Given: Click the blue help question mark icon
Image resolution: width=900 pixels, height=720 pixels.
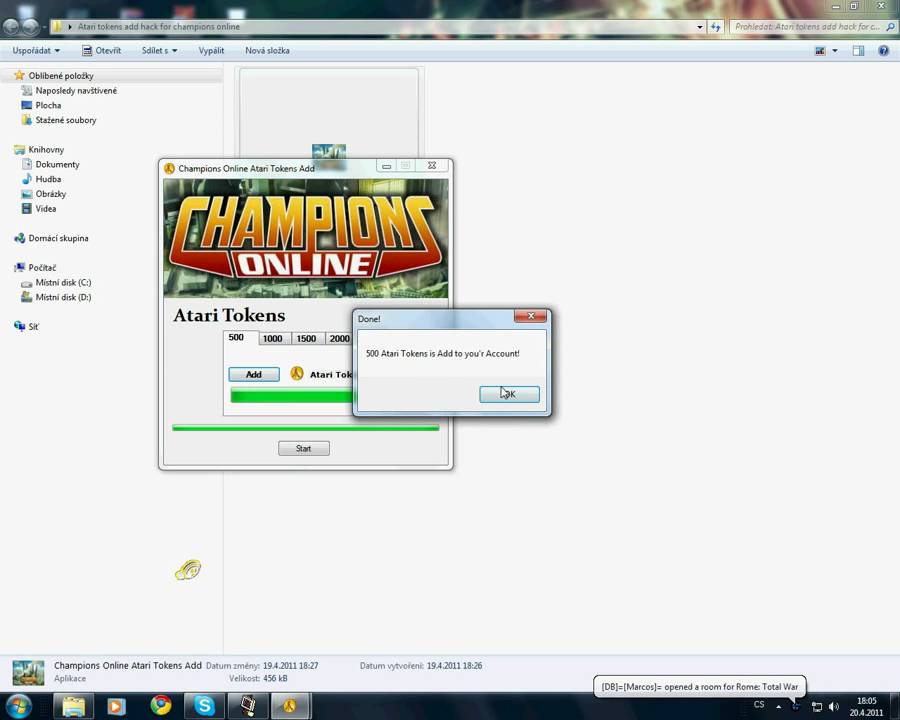Looking at the screenshot, I should tap(883, 51).
